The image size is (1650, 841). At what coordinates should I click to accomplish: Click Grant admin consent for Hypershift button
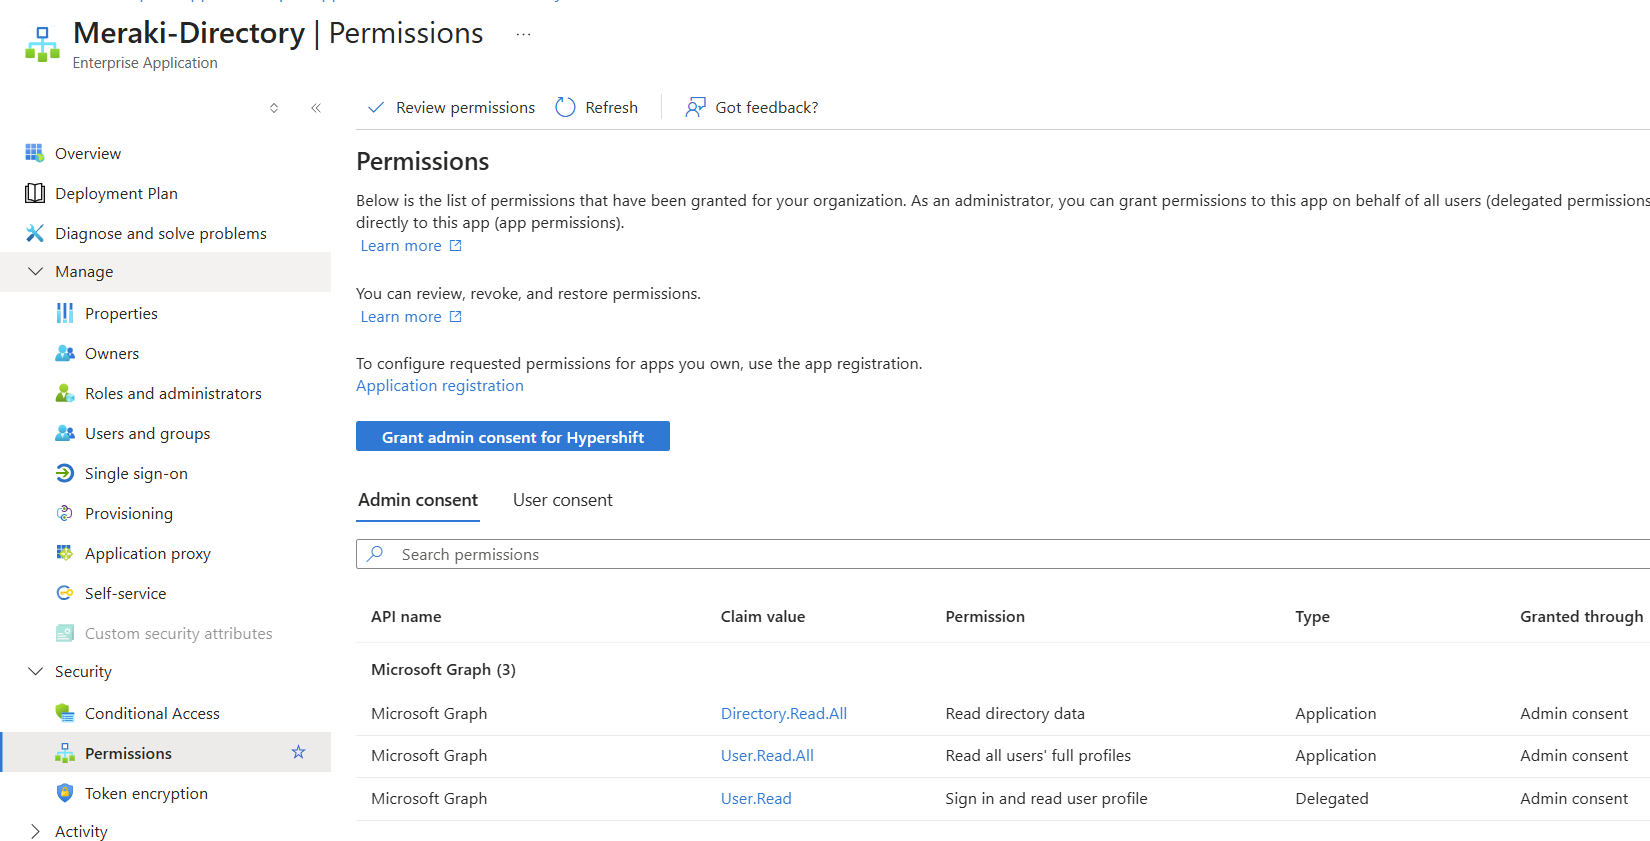[513, 437]
